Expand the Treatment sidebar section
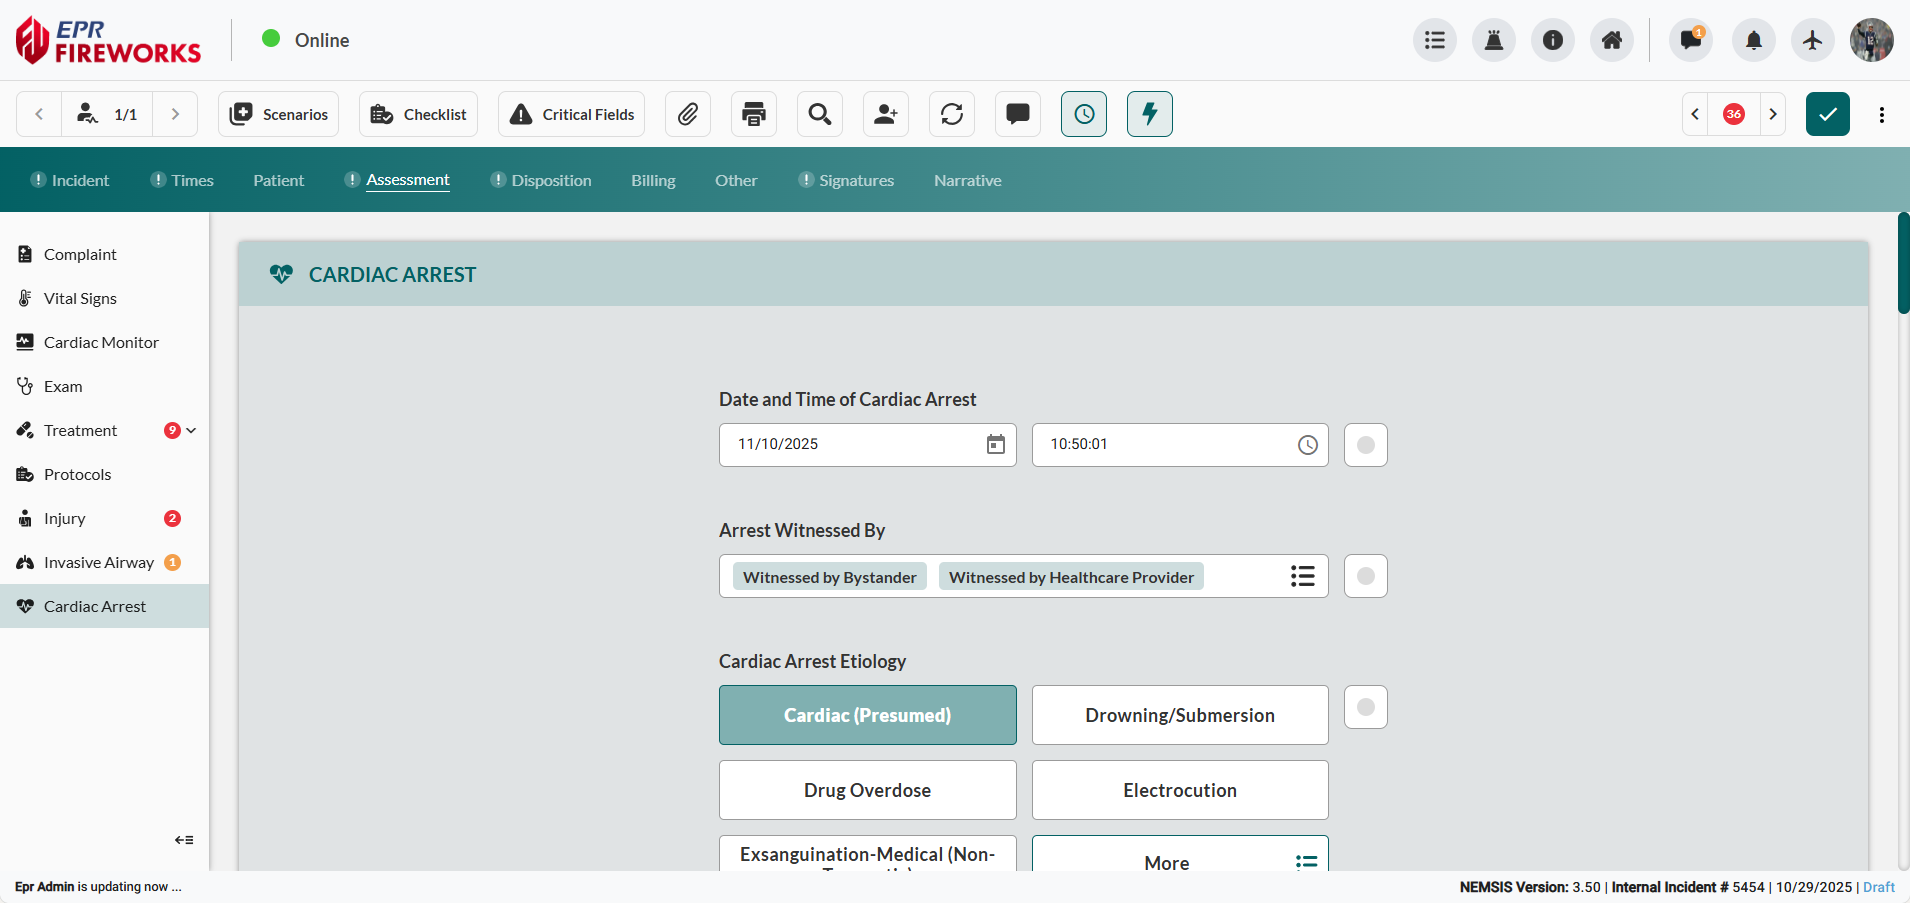Image resolution: width=1910 pixels, height=903 pixels. 191,431
